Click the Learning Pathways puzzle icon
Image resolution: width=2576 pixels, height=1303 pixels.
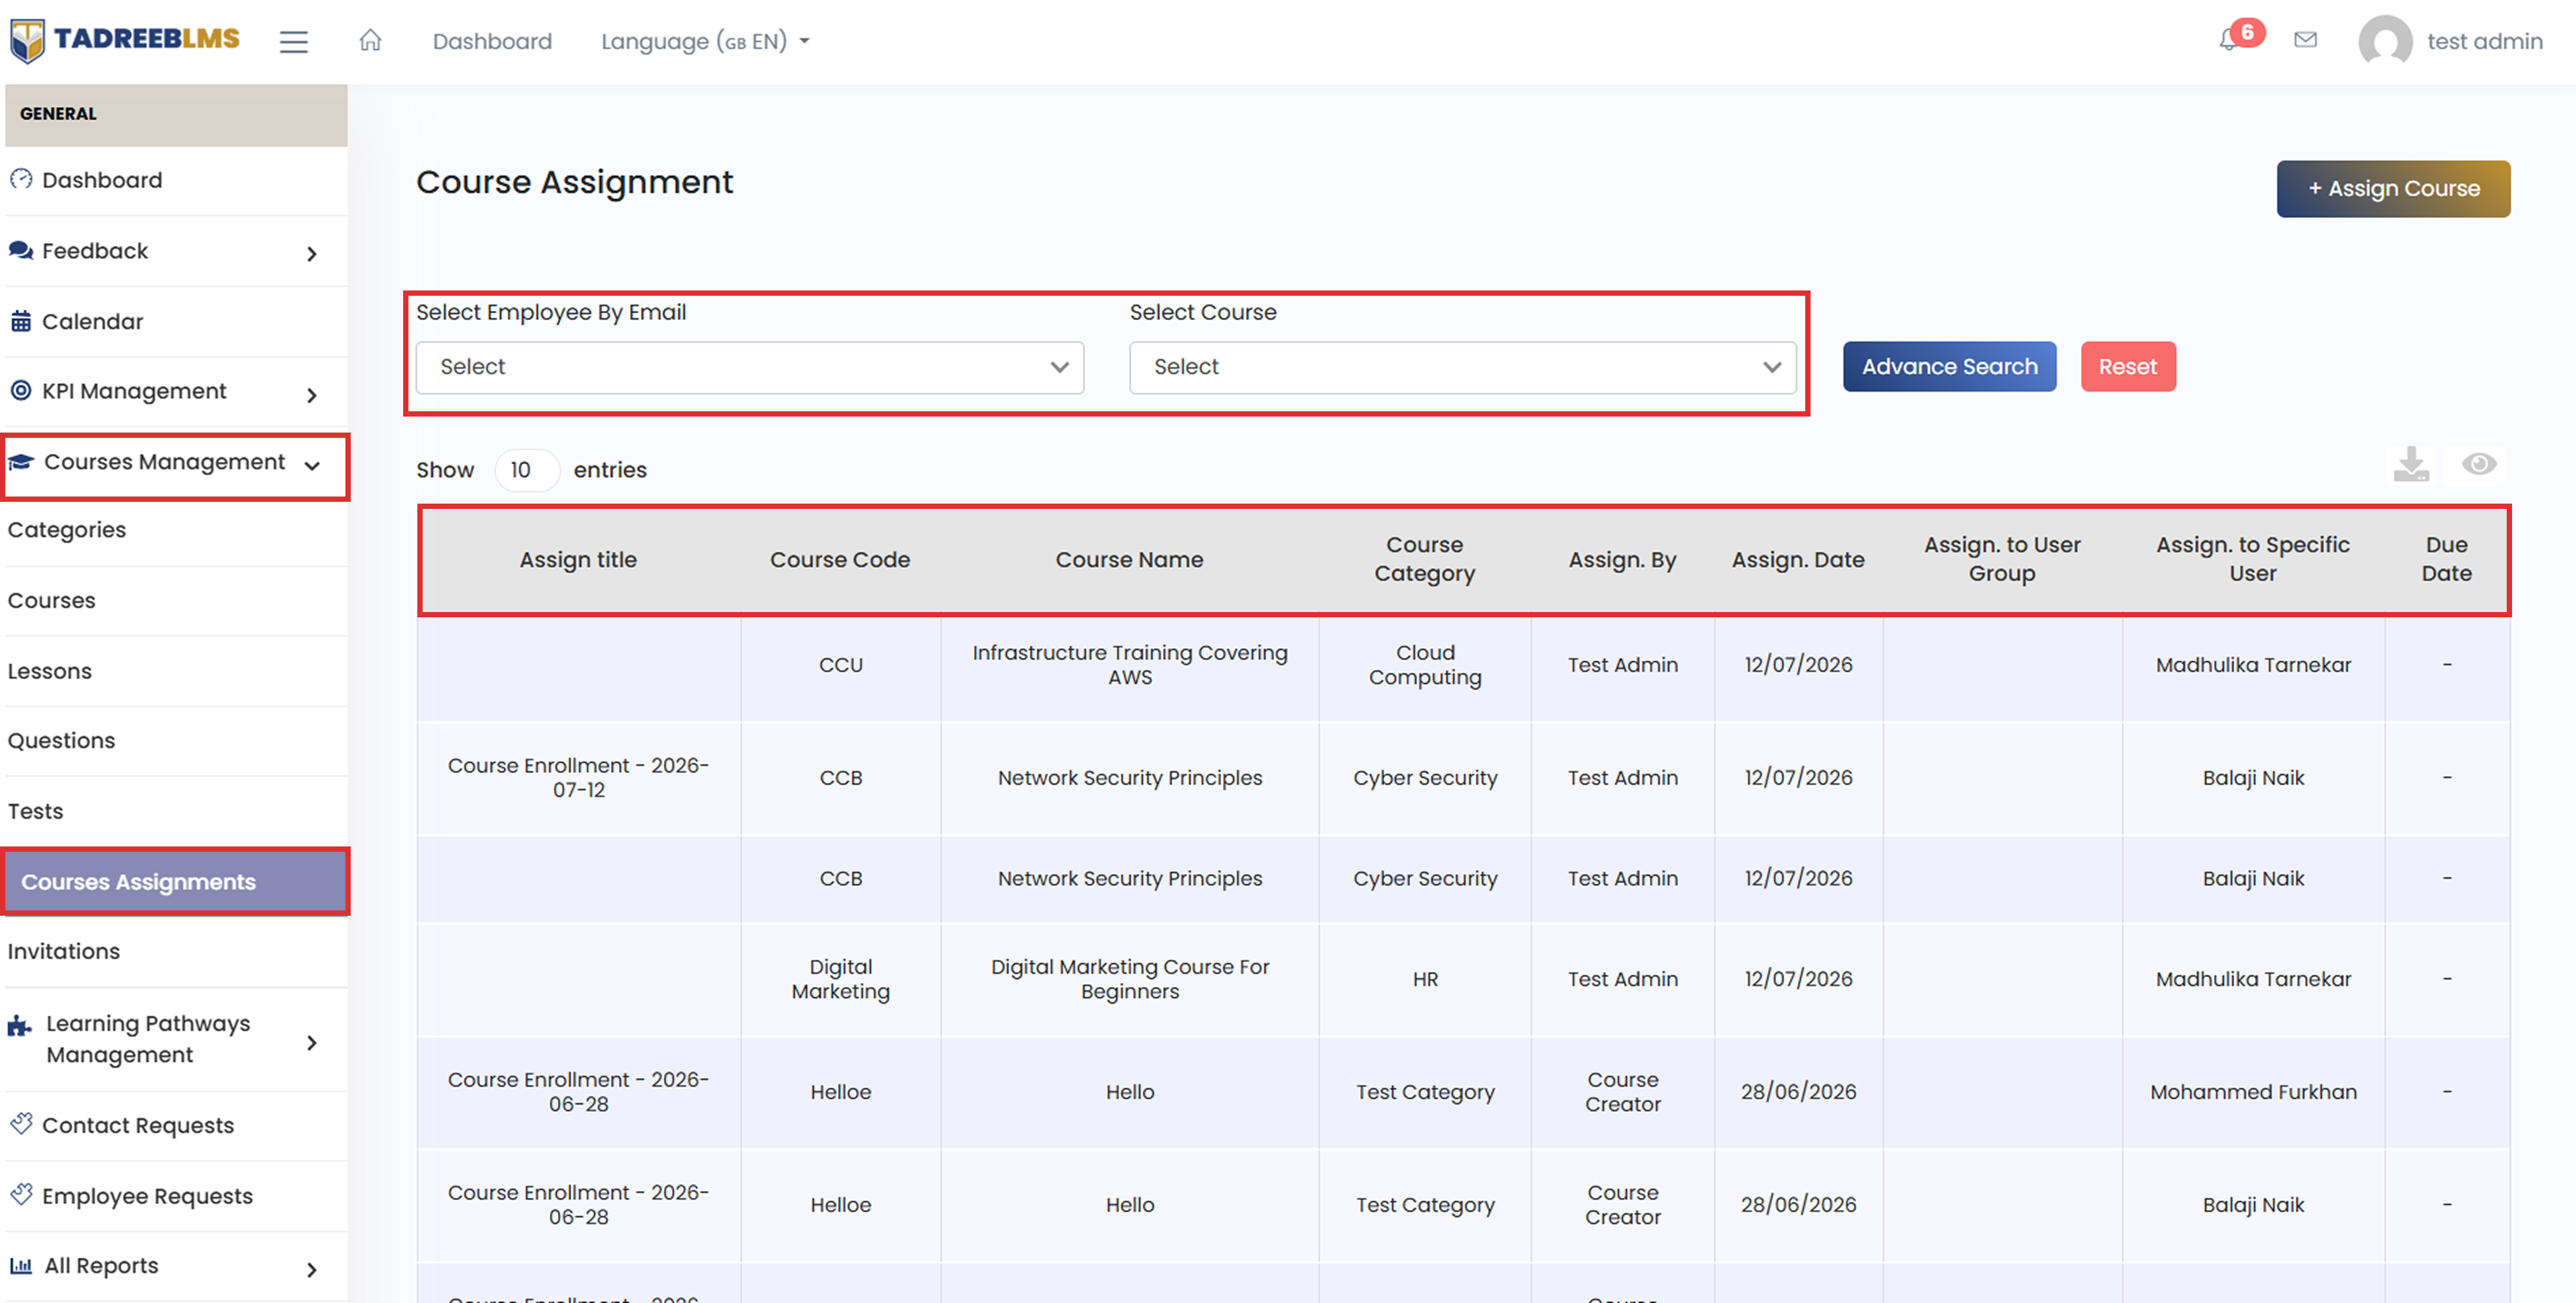click(x=20, y=1025)
